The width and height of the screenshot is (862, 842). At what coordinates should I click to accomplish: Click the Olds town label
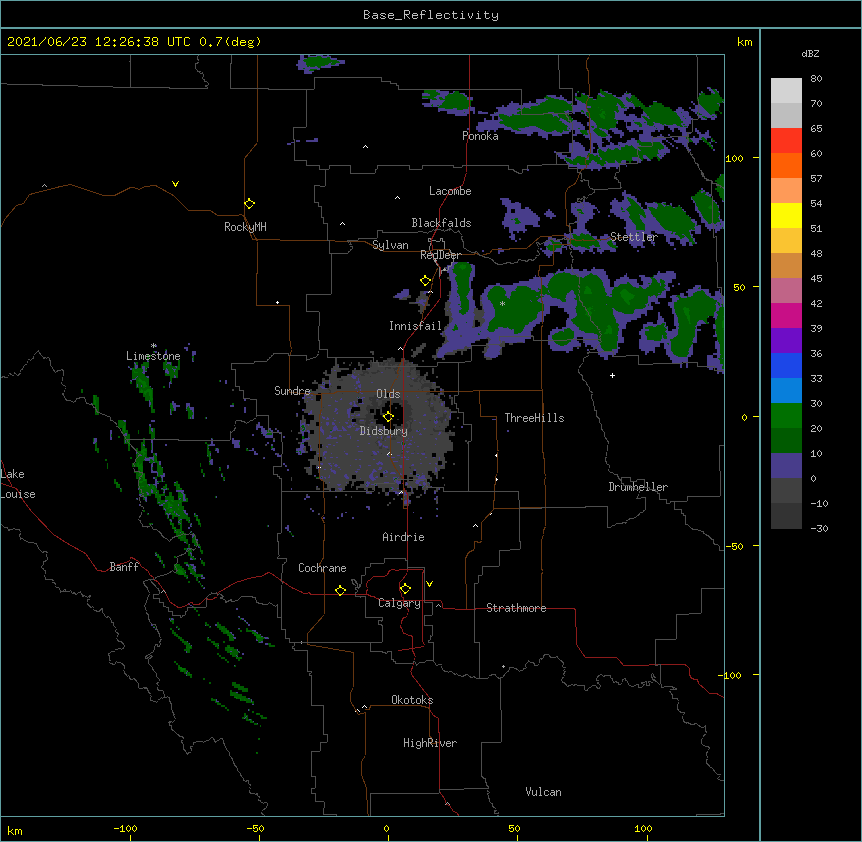pos(388,394)
